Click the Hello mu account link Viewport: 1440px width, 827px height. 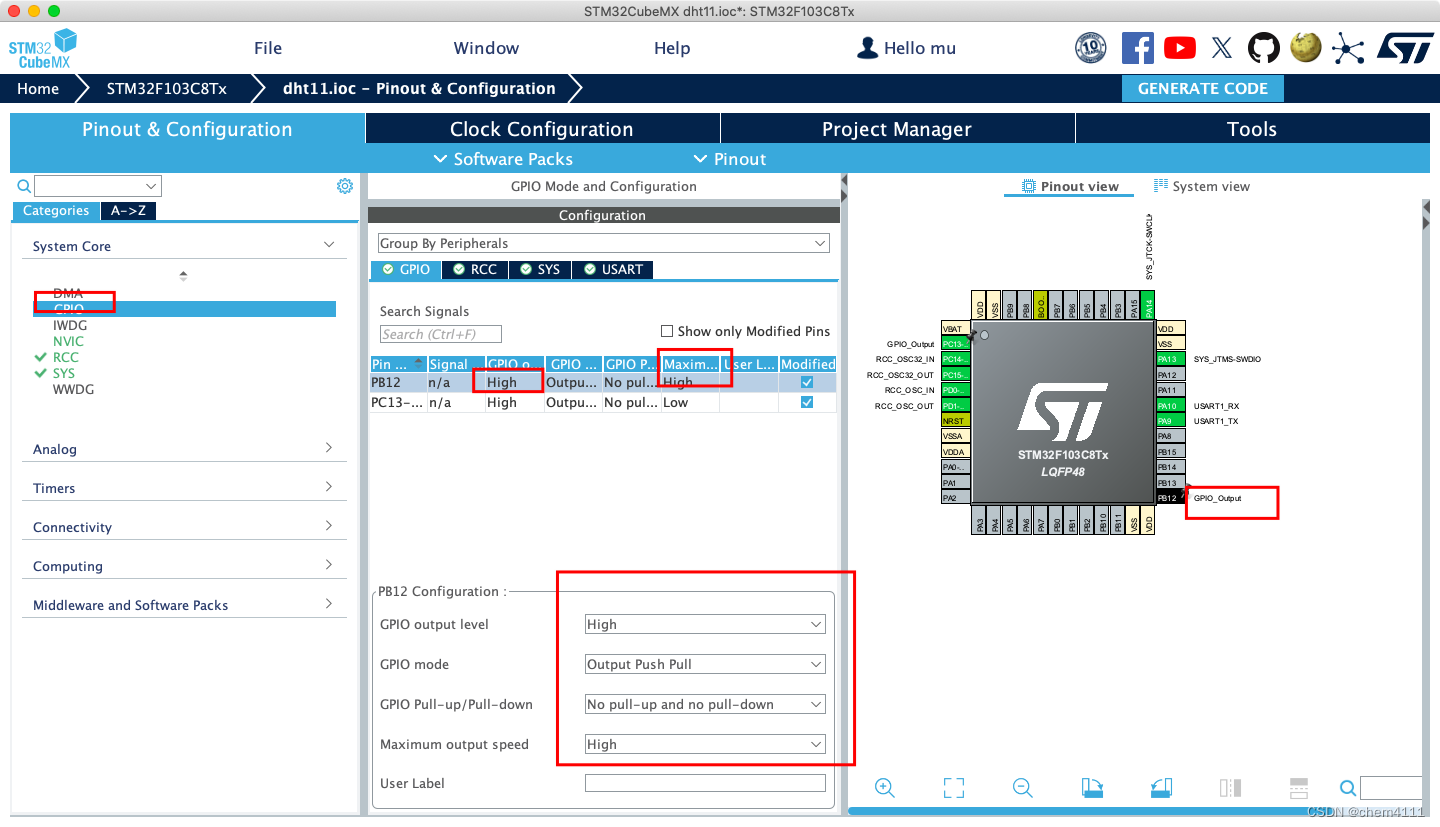(906, 47)
